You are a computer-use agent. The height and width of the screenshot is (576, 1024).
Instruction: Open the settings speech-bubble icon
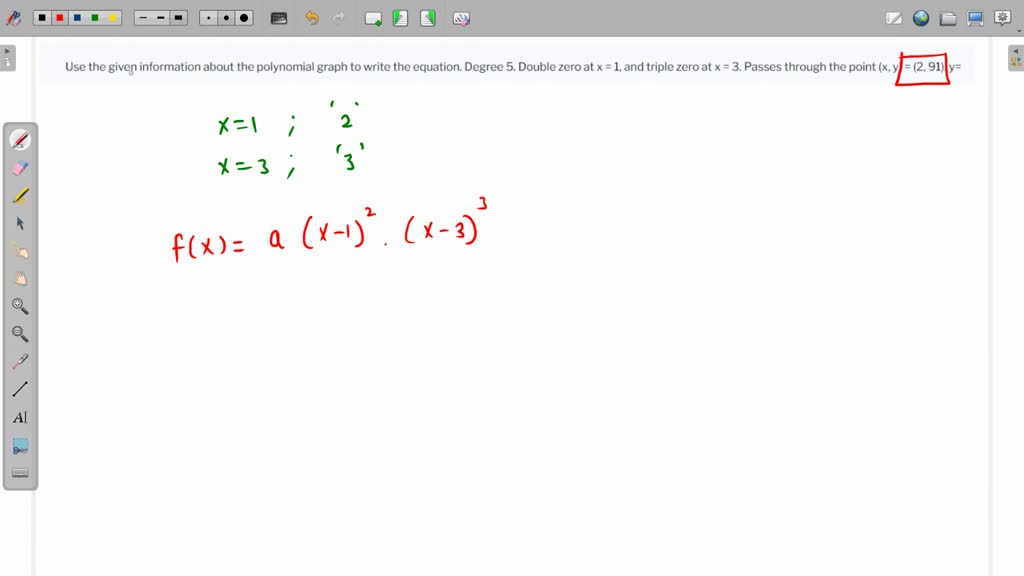pos(1001,17)
